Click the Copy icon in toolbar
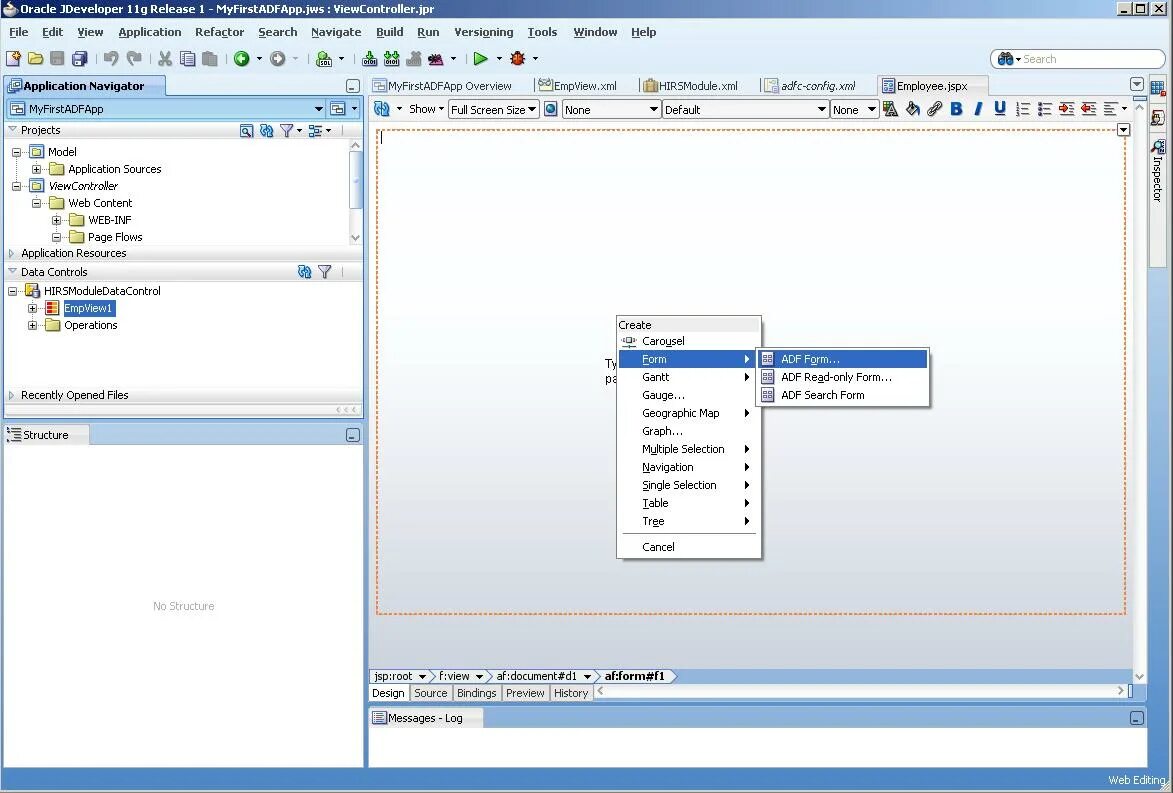 click(188, 58)
